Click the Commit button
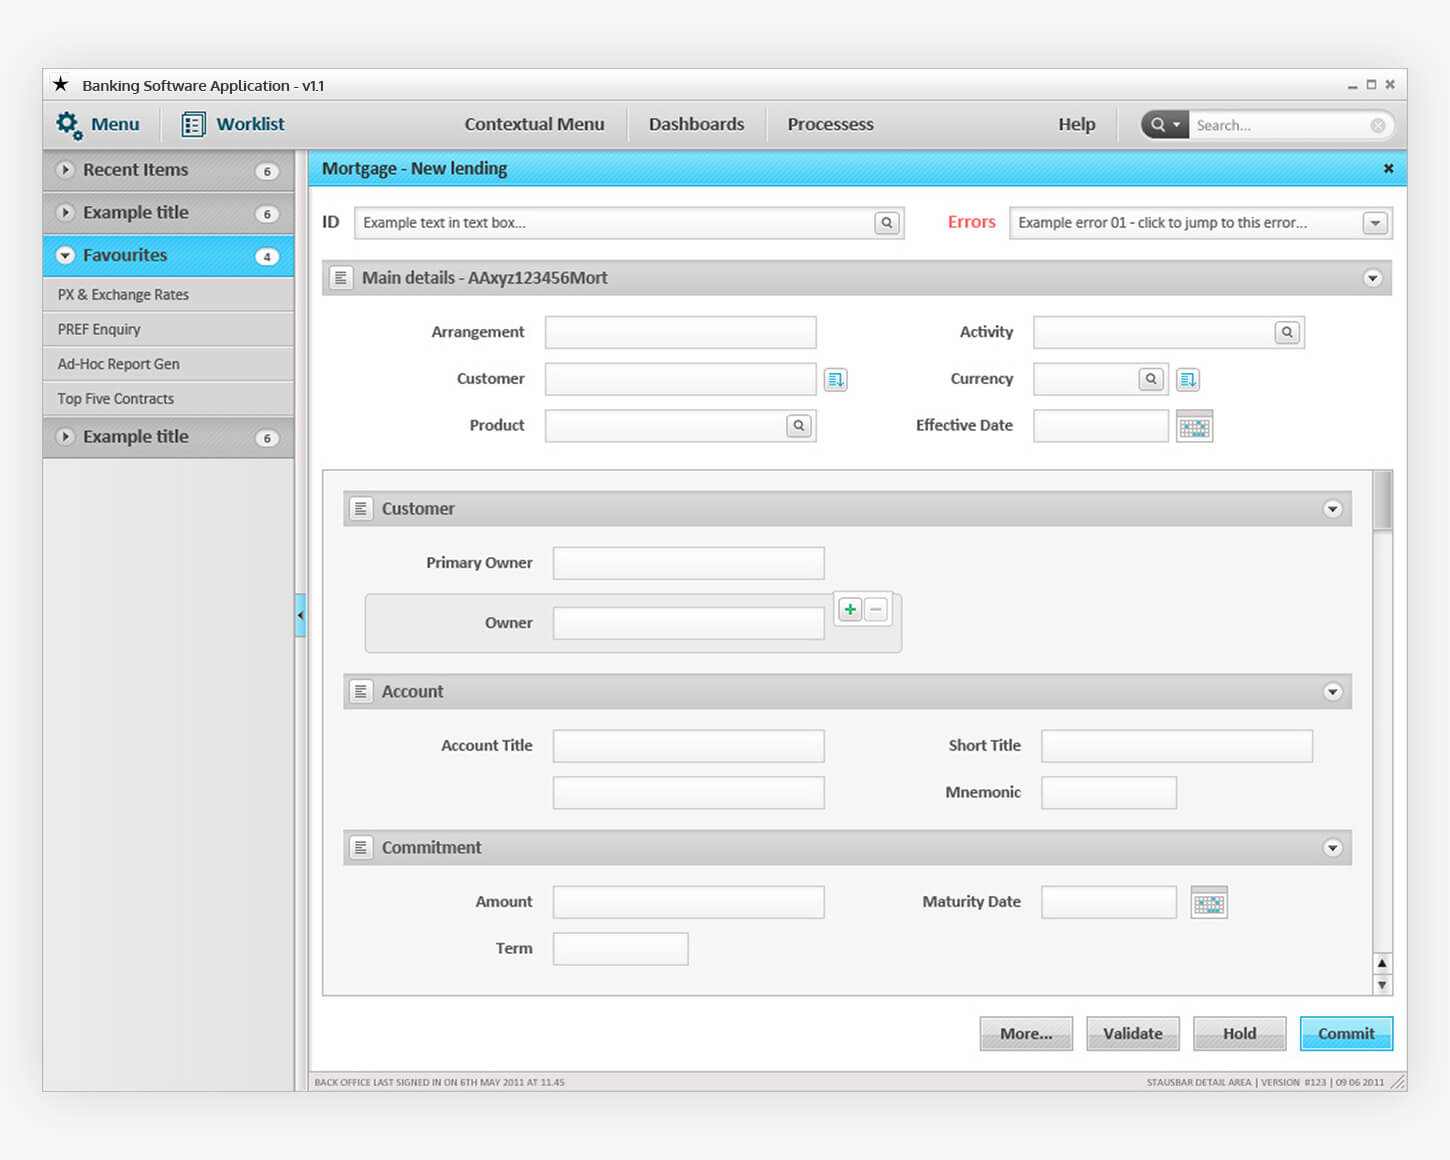 (x=1346, y=1034)
